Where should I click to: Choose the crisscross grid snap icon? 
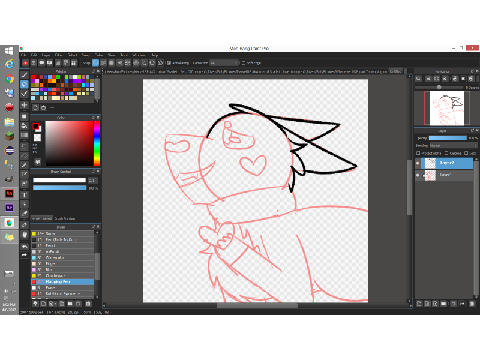[111, 63]
